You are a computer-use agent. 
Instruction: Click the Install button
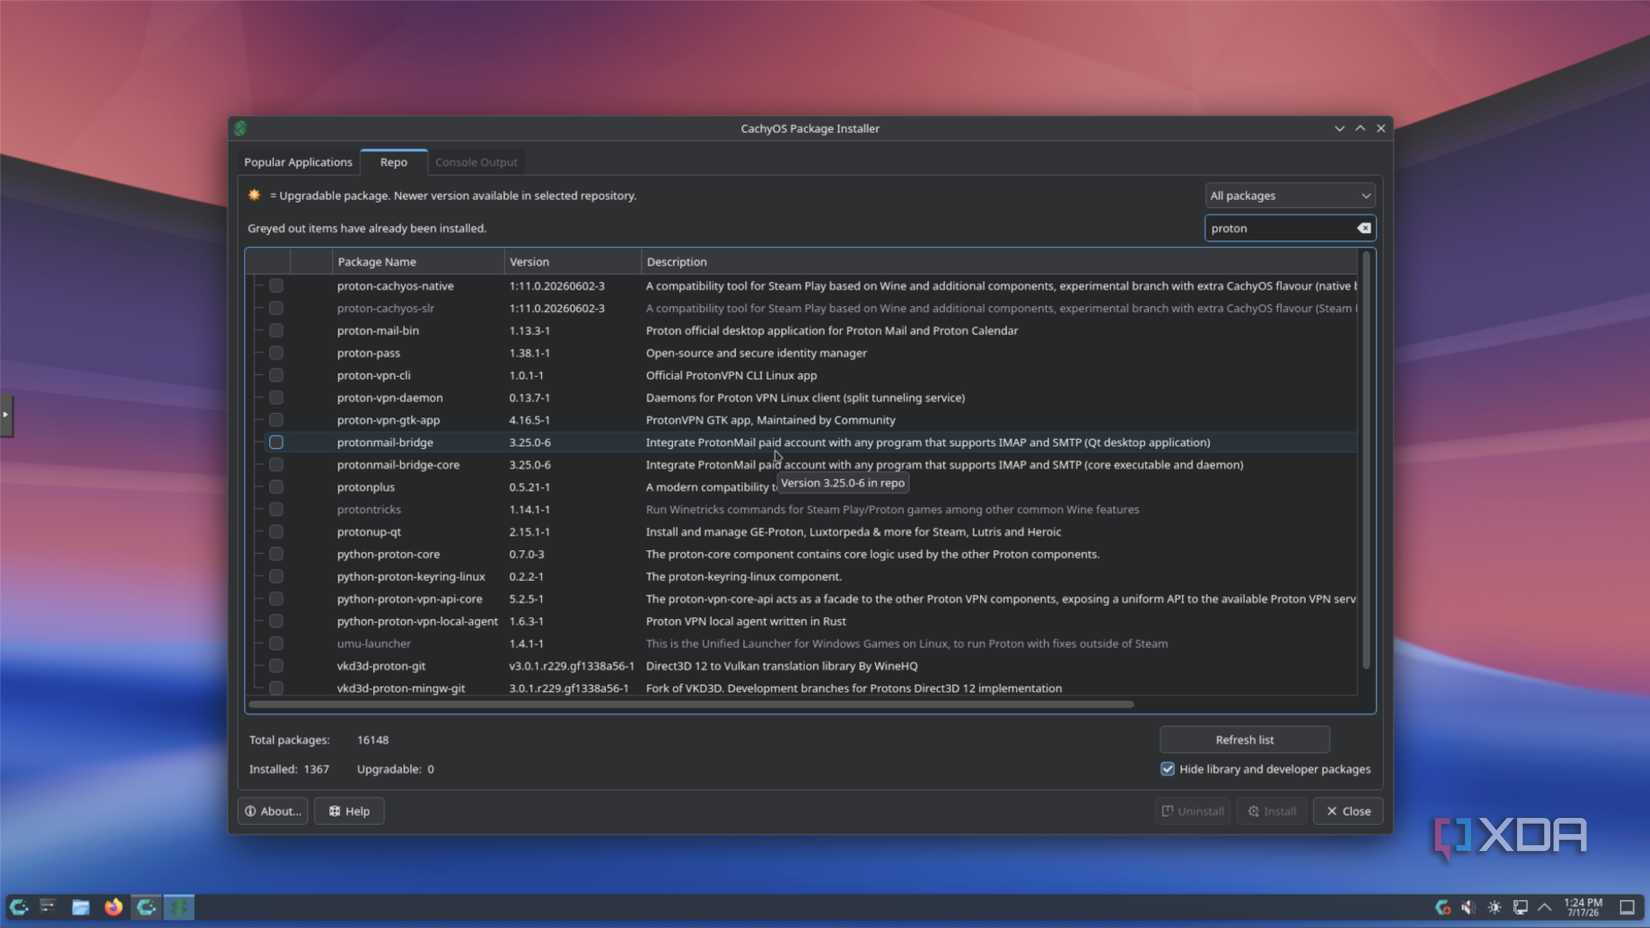point(1271,811)
